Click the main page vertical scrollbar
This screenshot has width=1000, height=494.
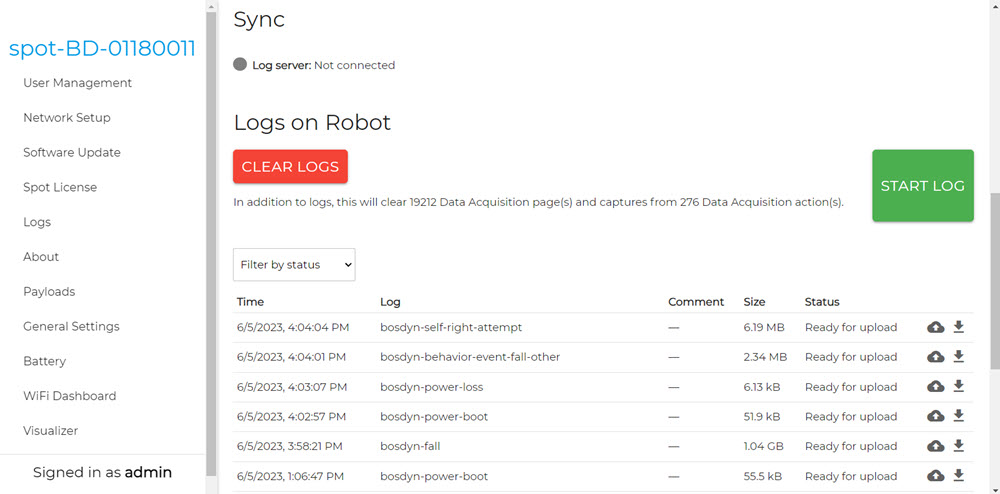click(x=993, y=300)
